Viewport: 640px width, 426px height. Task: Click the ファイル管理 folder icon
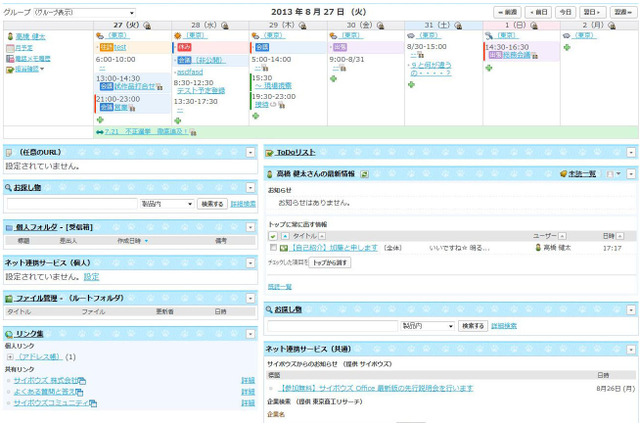click(x=9, y=299)
